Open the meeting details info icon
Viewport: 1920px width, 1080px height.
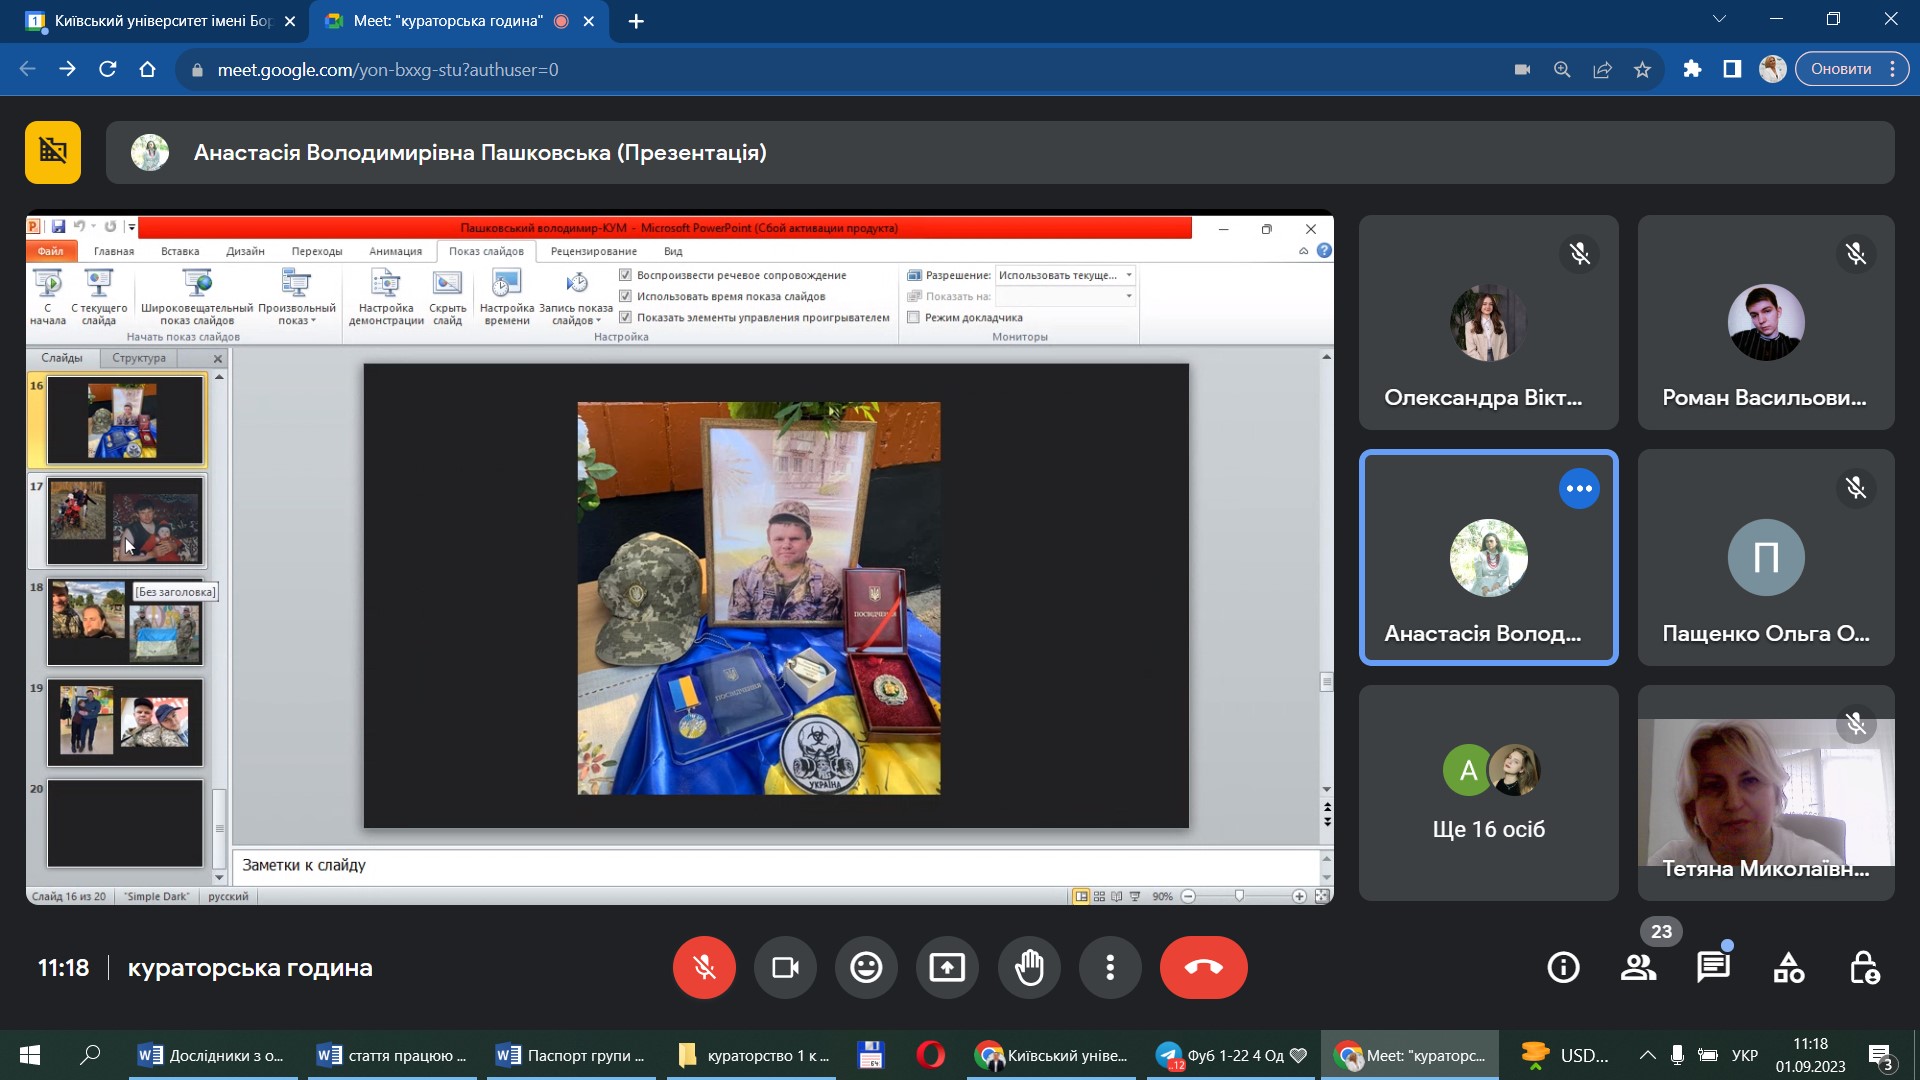1563,967
